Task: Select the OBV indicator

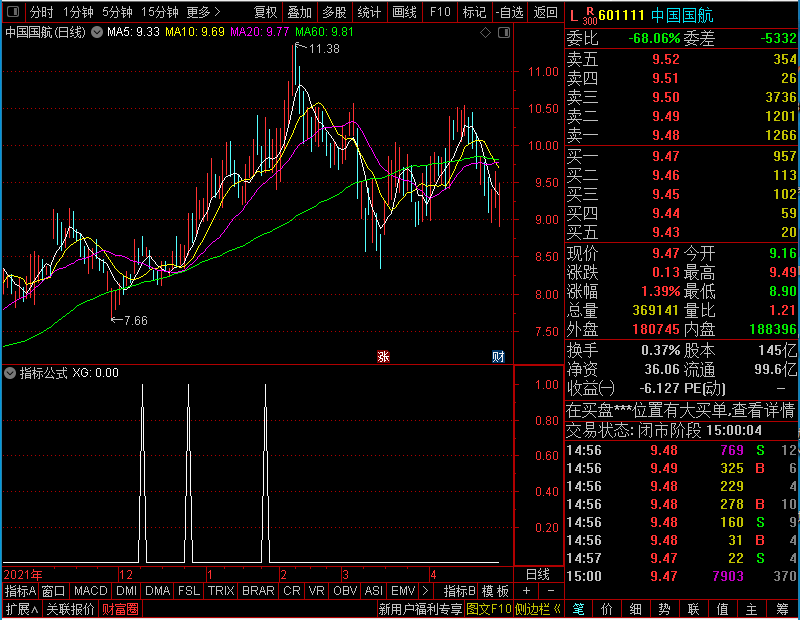Action: coord(345,591)
